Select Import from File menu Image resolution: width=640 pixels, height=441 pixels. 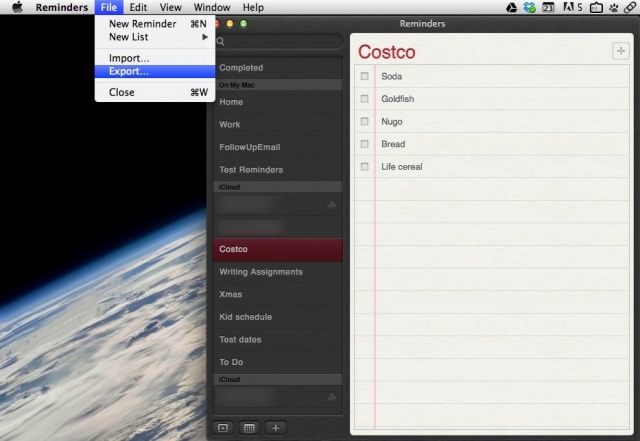click(129, 58)
